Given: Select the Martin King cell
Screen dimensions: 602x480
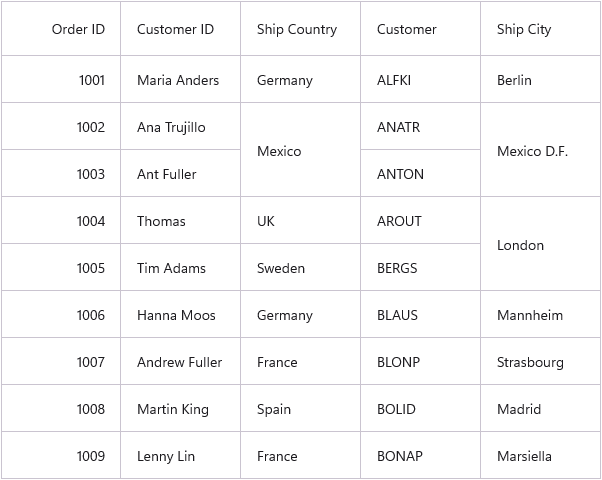Looking at the screenshot, I should 180,408.
